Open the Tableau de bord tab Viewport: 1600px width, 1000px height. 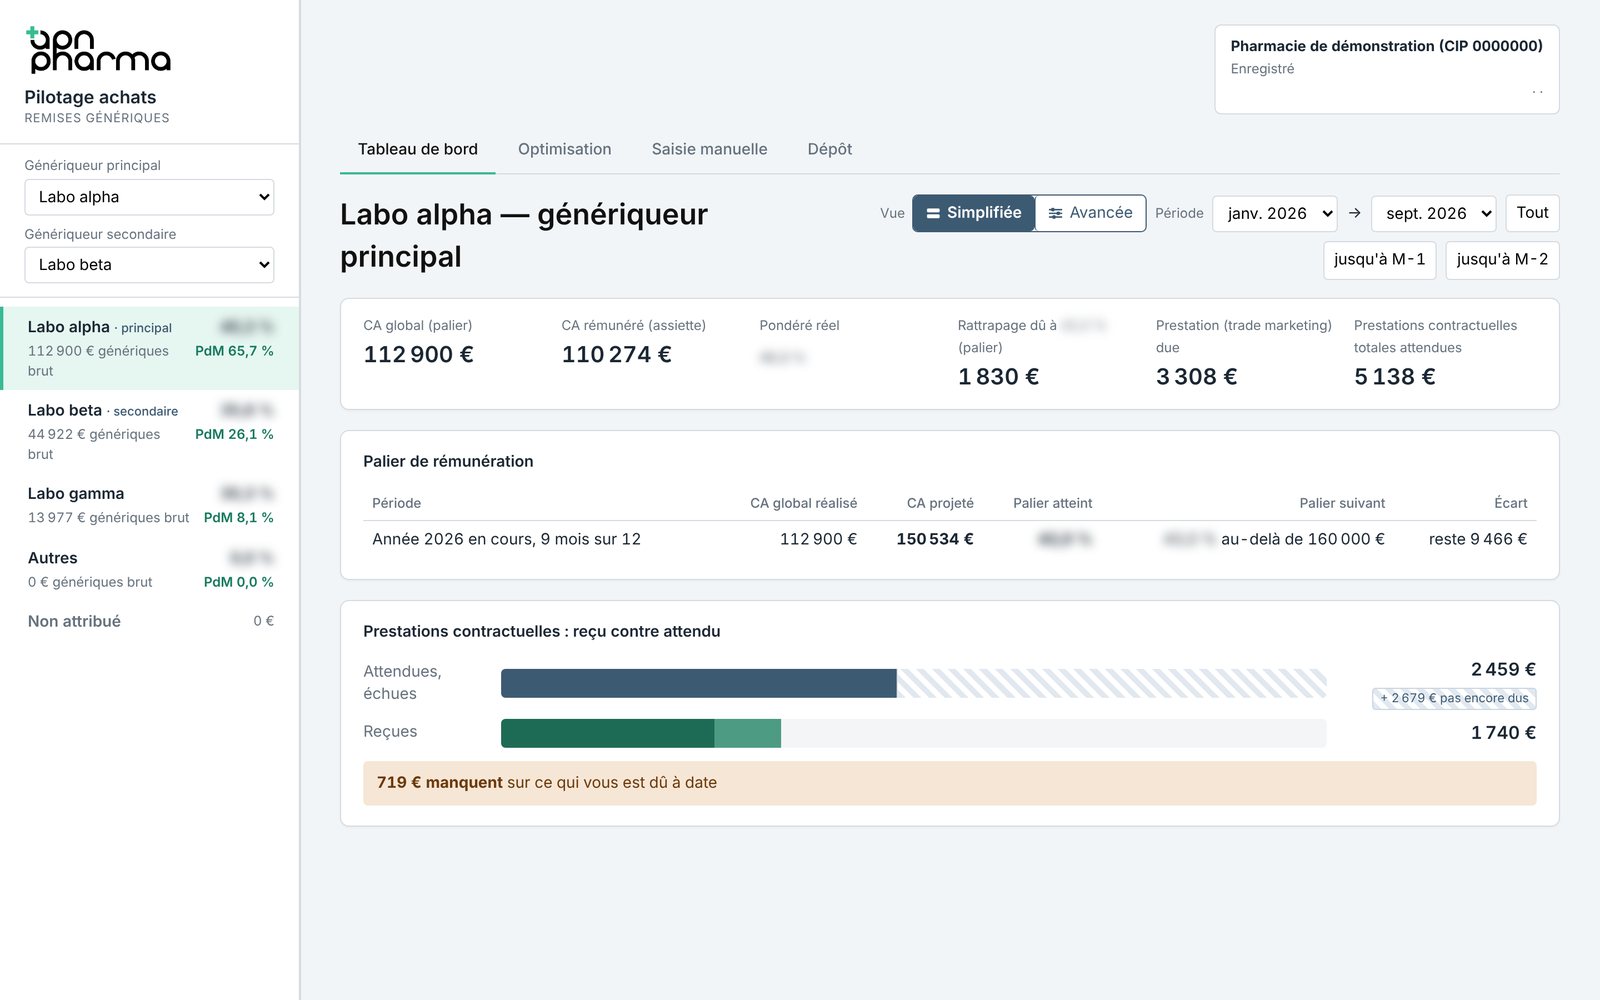[x=418, y=149]
